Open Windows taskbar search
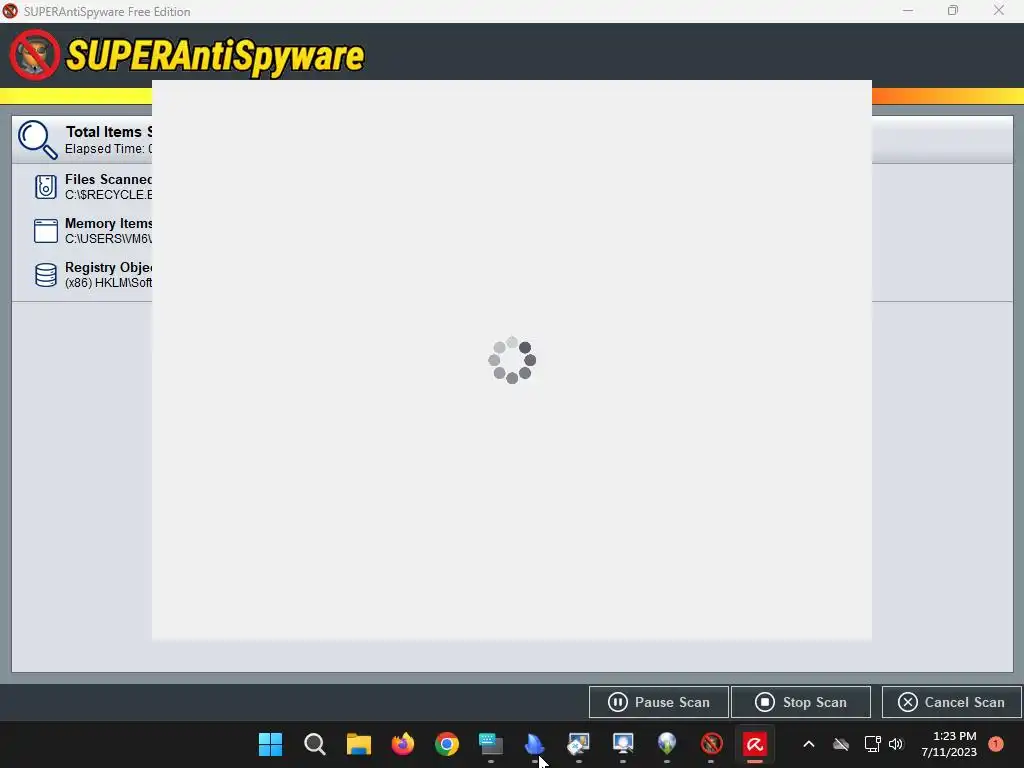The width and height of the screenshot is (1024, 768). pyautogui.click(x=315, y=744)
